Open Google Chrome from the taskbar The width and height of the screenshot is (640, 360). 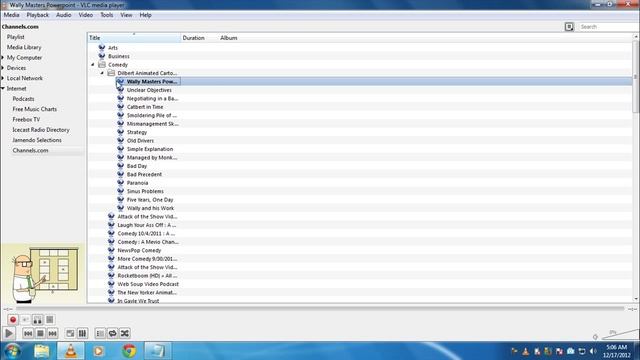click(x=129, y=351)
